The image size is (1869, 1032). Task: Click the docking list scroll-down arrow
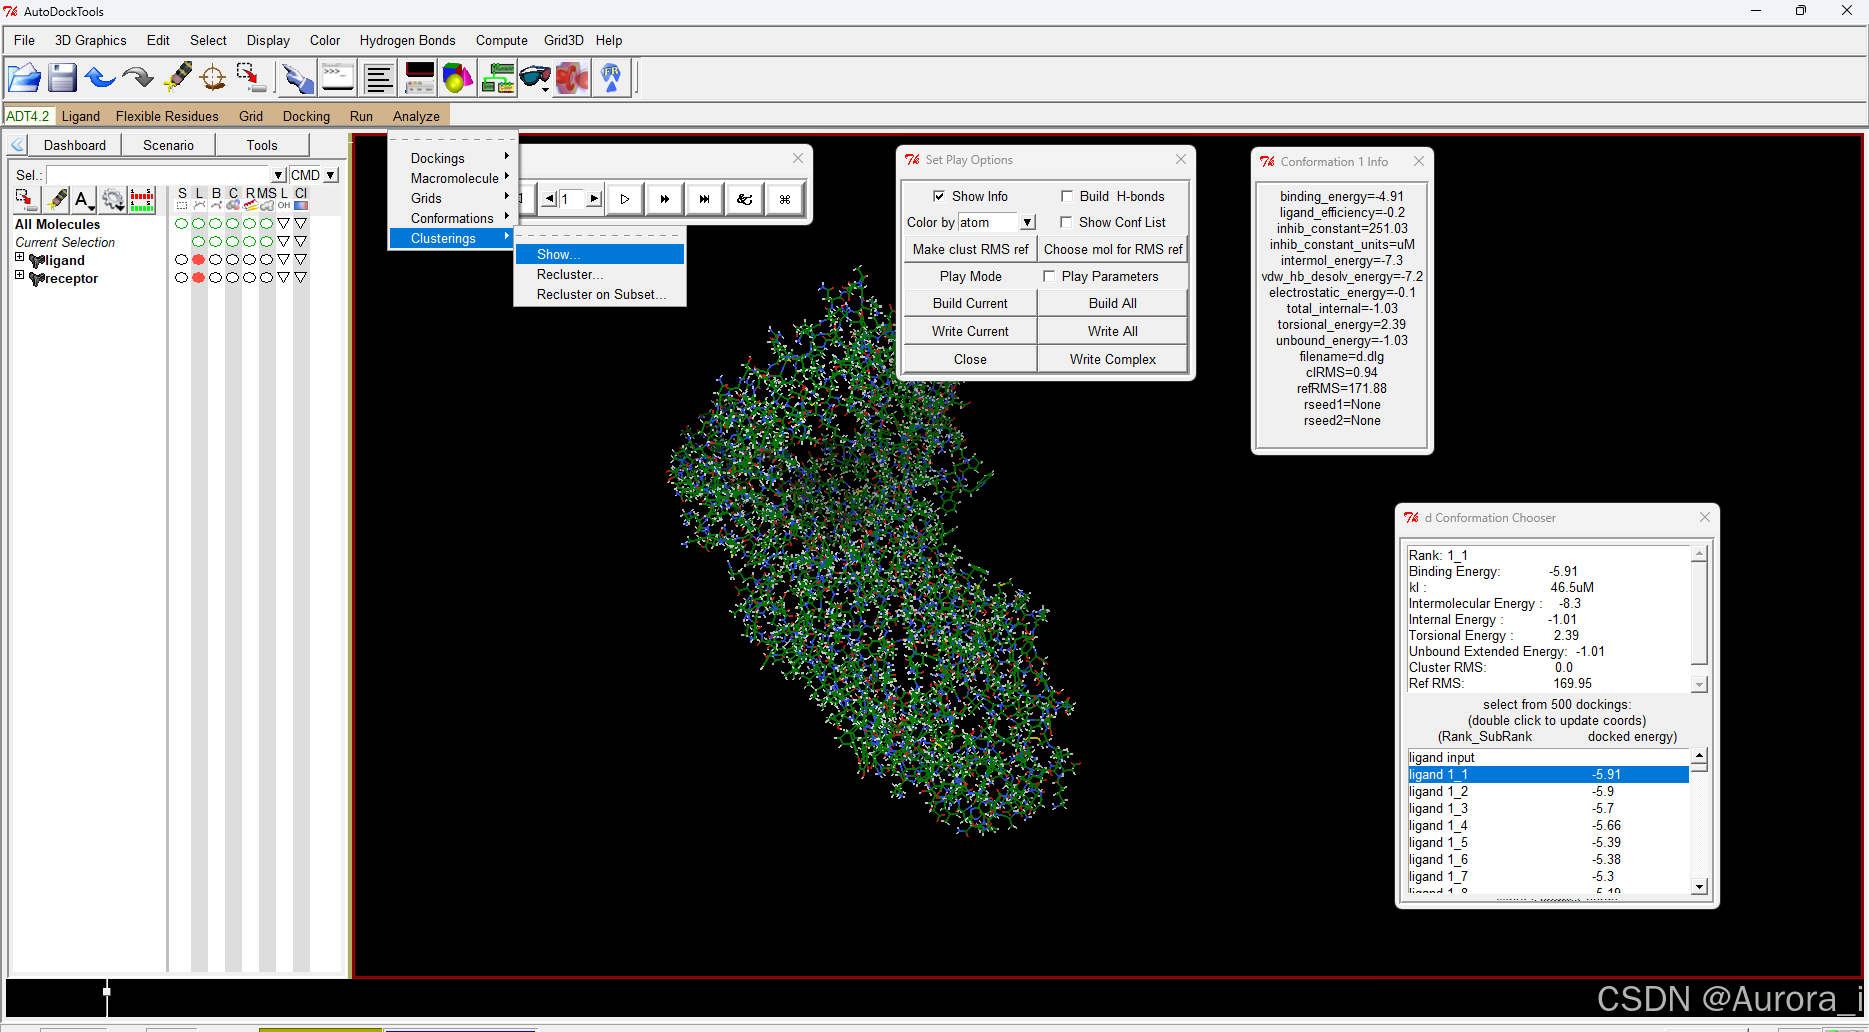(1699, 886)
